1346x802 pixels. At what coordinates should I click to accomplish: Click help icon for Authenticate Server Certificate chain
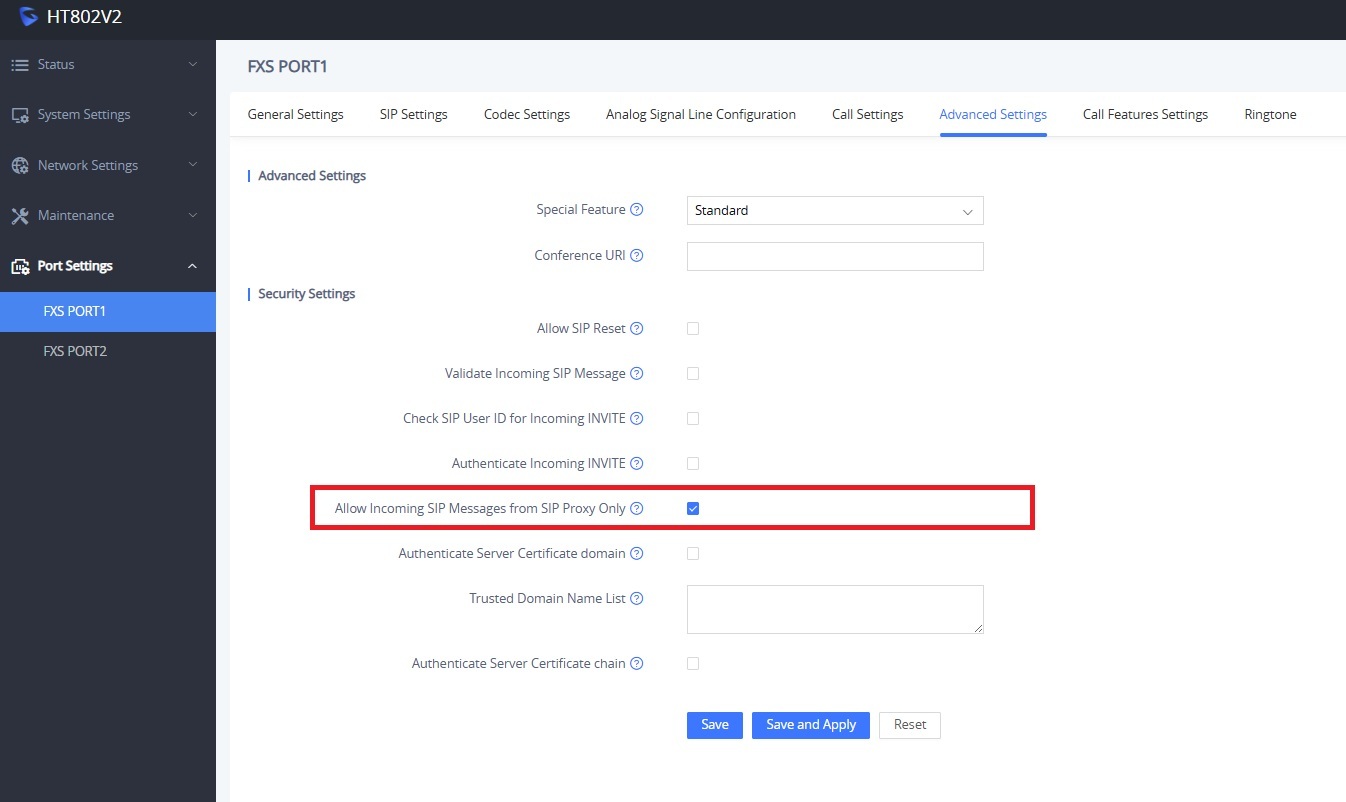click(637, 664)
